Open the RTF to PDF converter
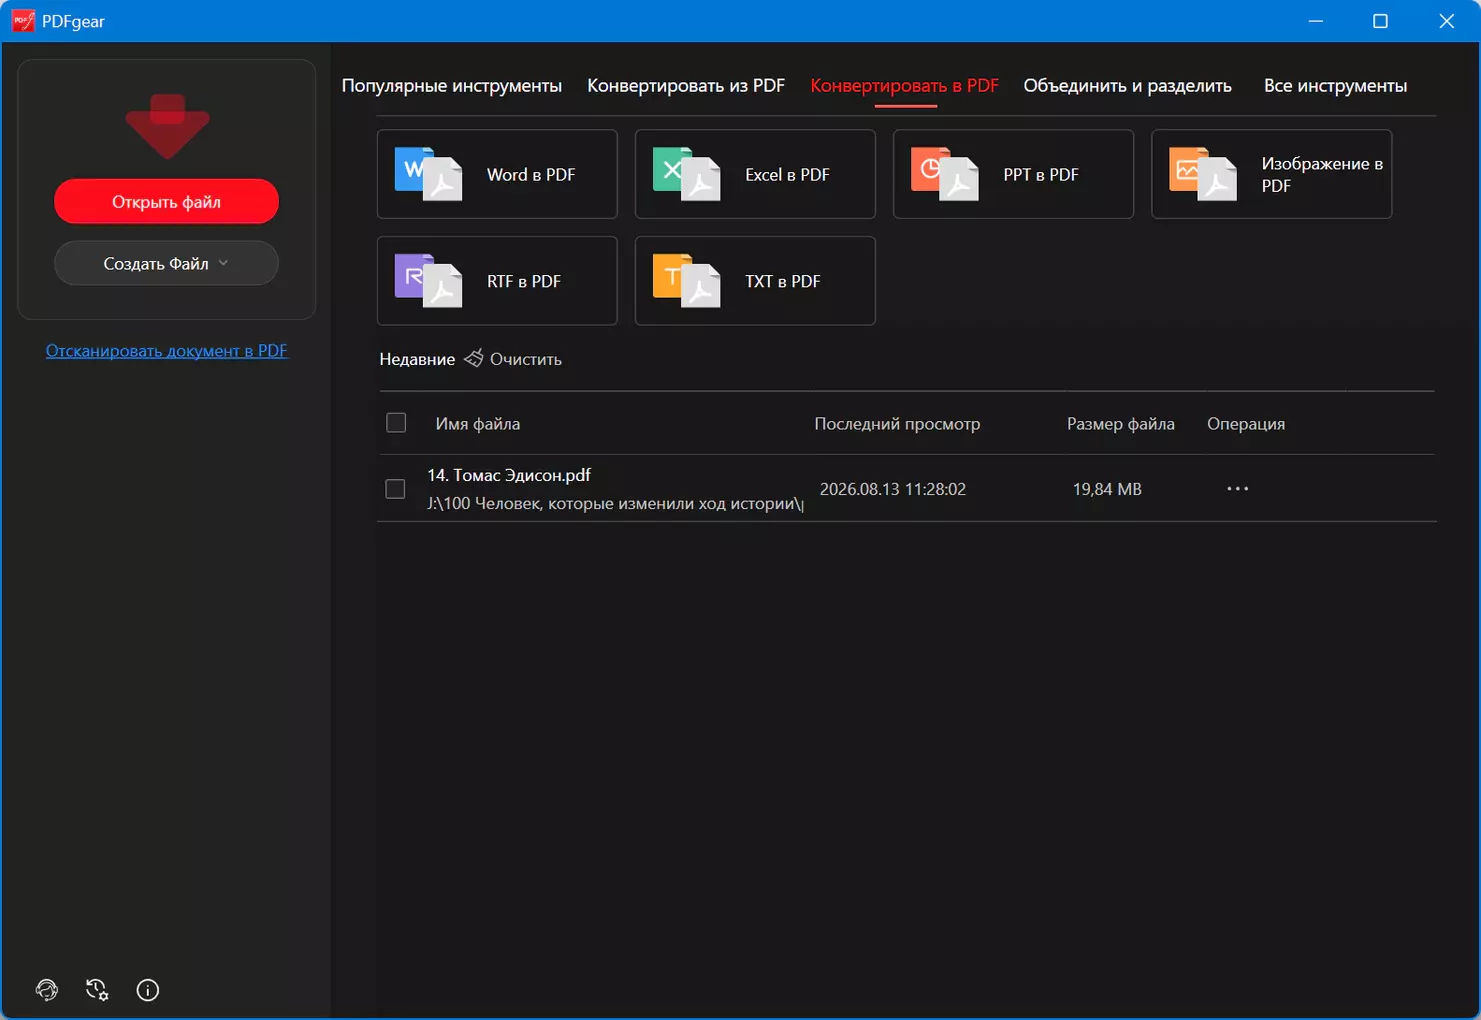 point(497,281)
